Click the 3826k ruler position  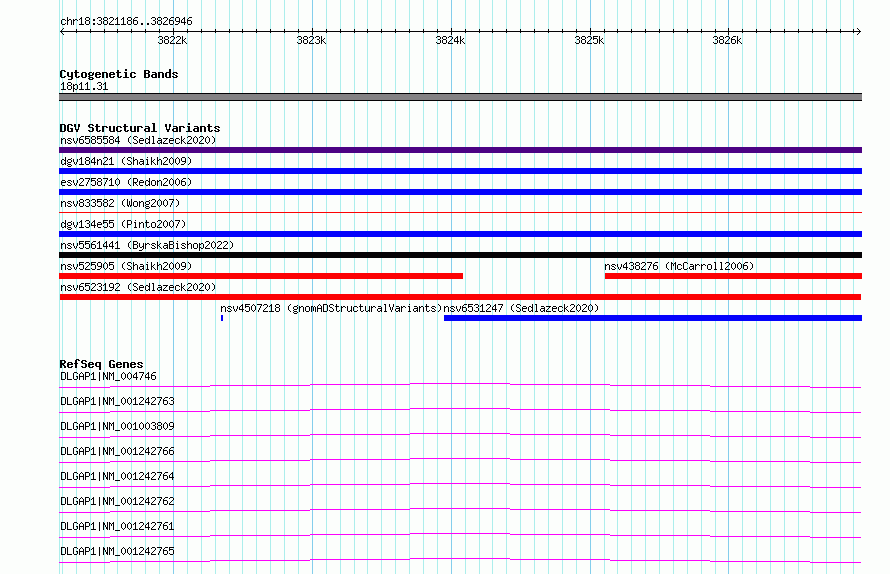(x=727, y=40)
